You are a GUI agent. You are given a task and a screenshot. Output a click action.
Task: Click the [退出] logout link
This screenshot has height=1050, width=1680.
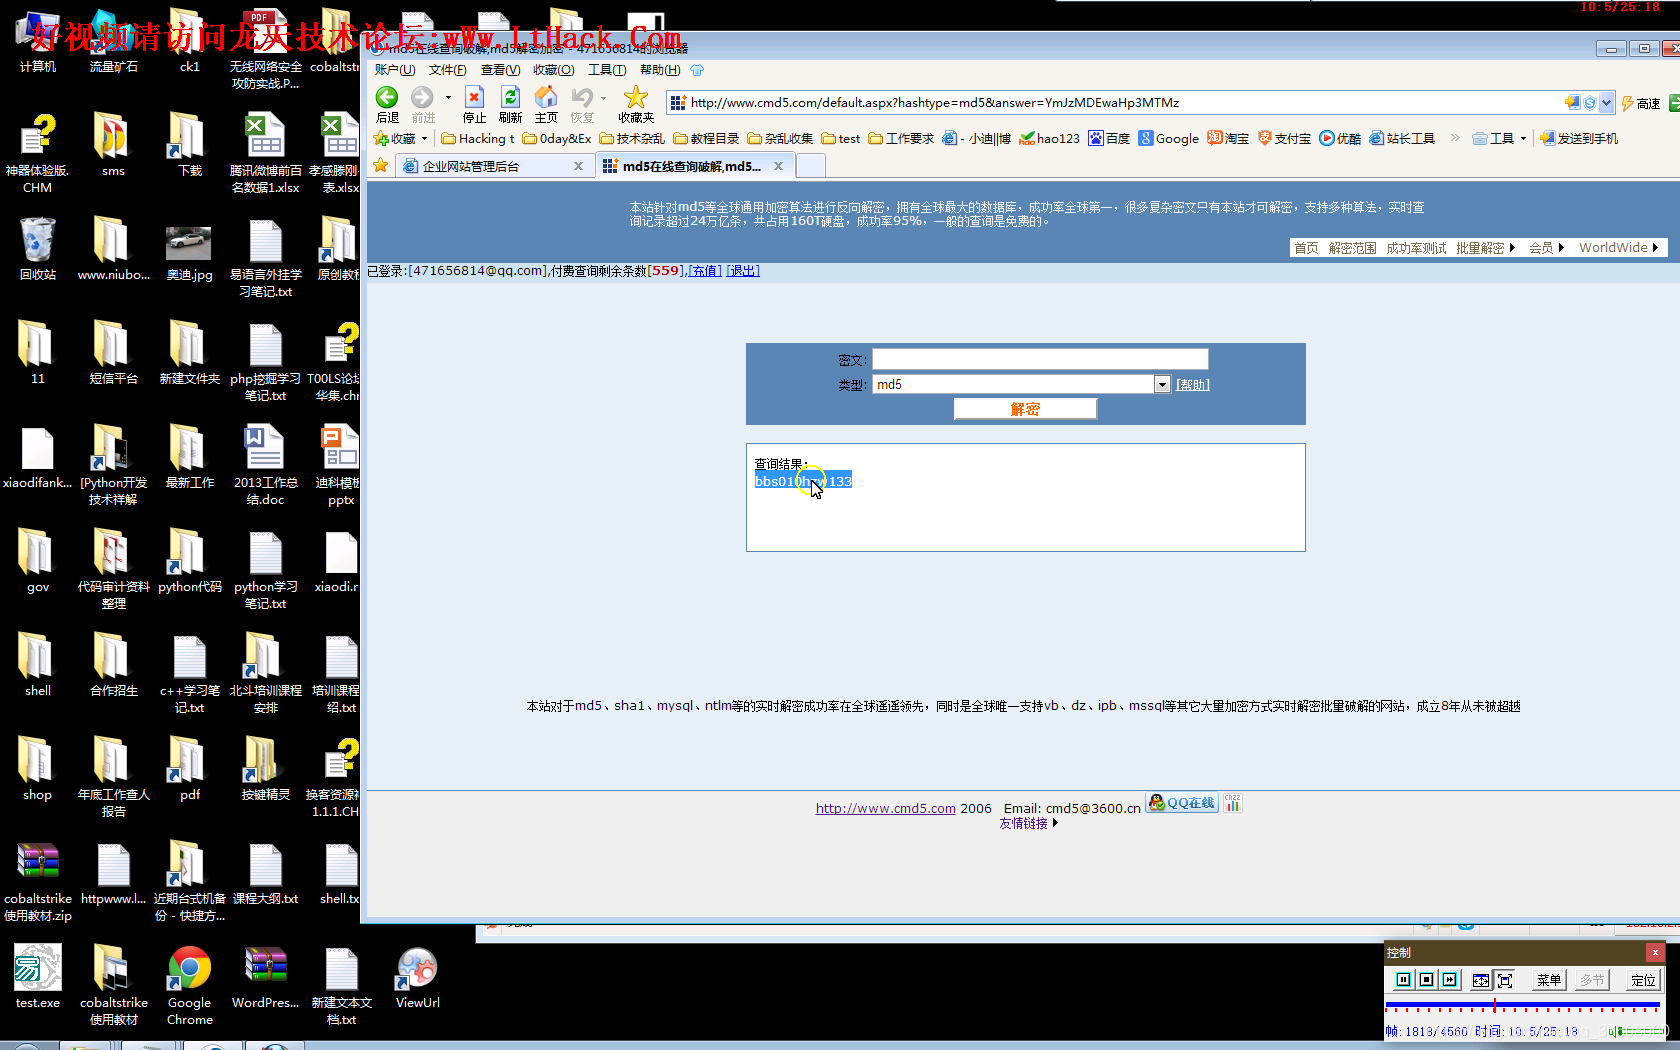coord(742,271)
